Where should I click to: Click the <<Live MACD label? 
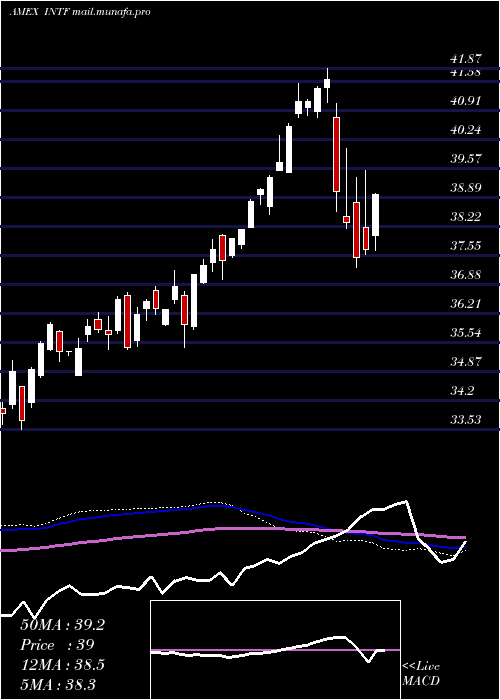[x=421, y=674]
